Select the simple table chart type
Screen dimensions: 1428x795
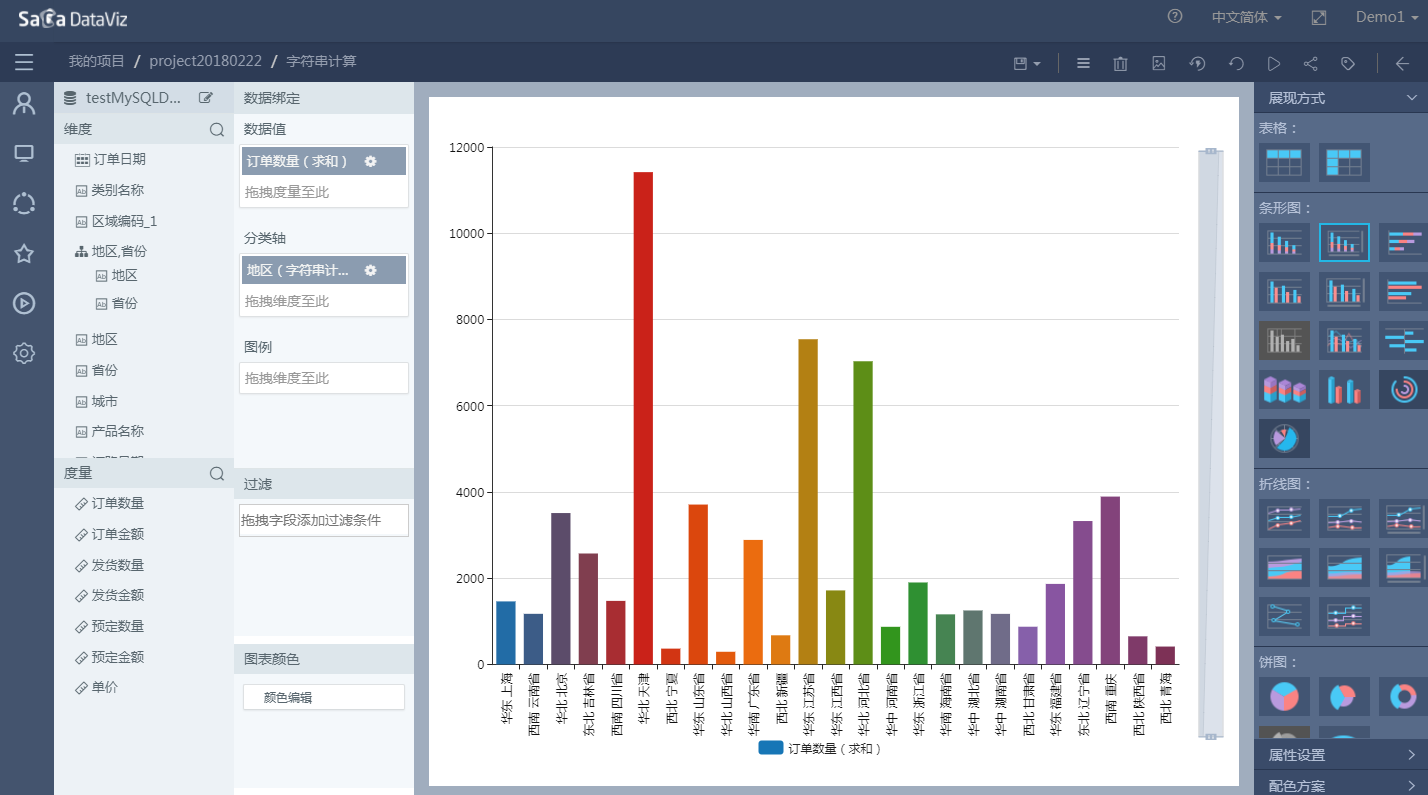click(x=1284, y=162)
